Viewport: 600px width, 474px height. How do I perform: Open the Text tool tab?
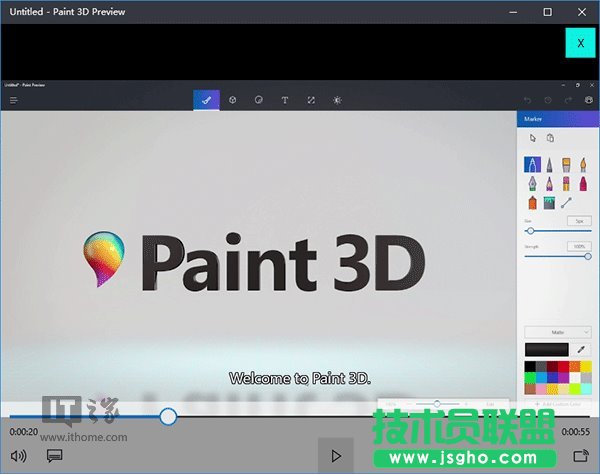(285, 100)
